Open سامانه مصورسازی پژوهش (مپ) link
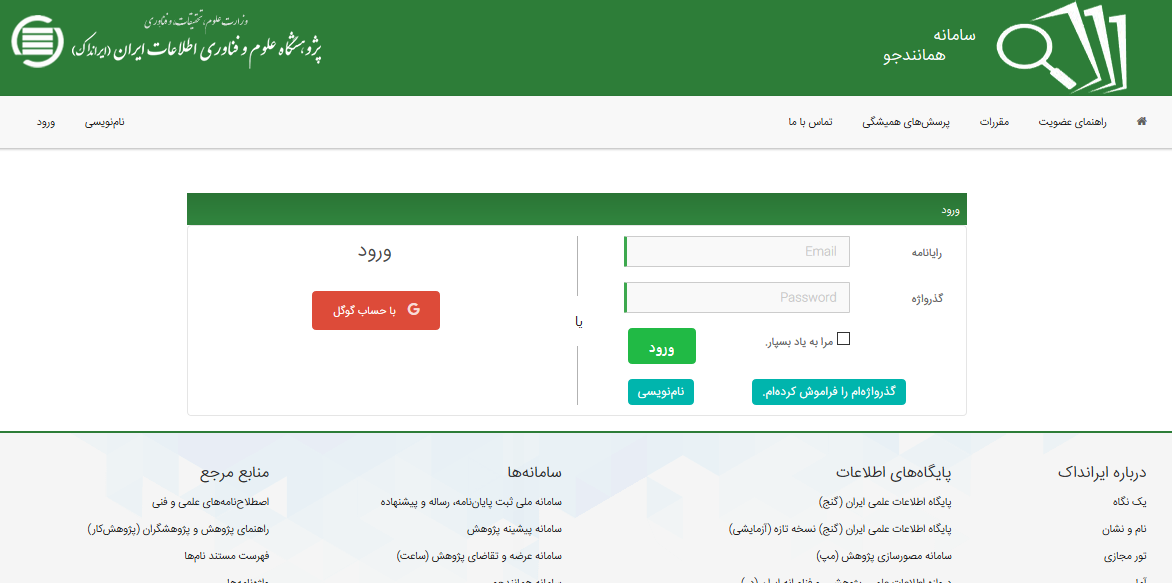 point(884,556)
